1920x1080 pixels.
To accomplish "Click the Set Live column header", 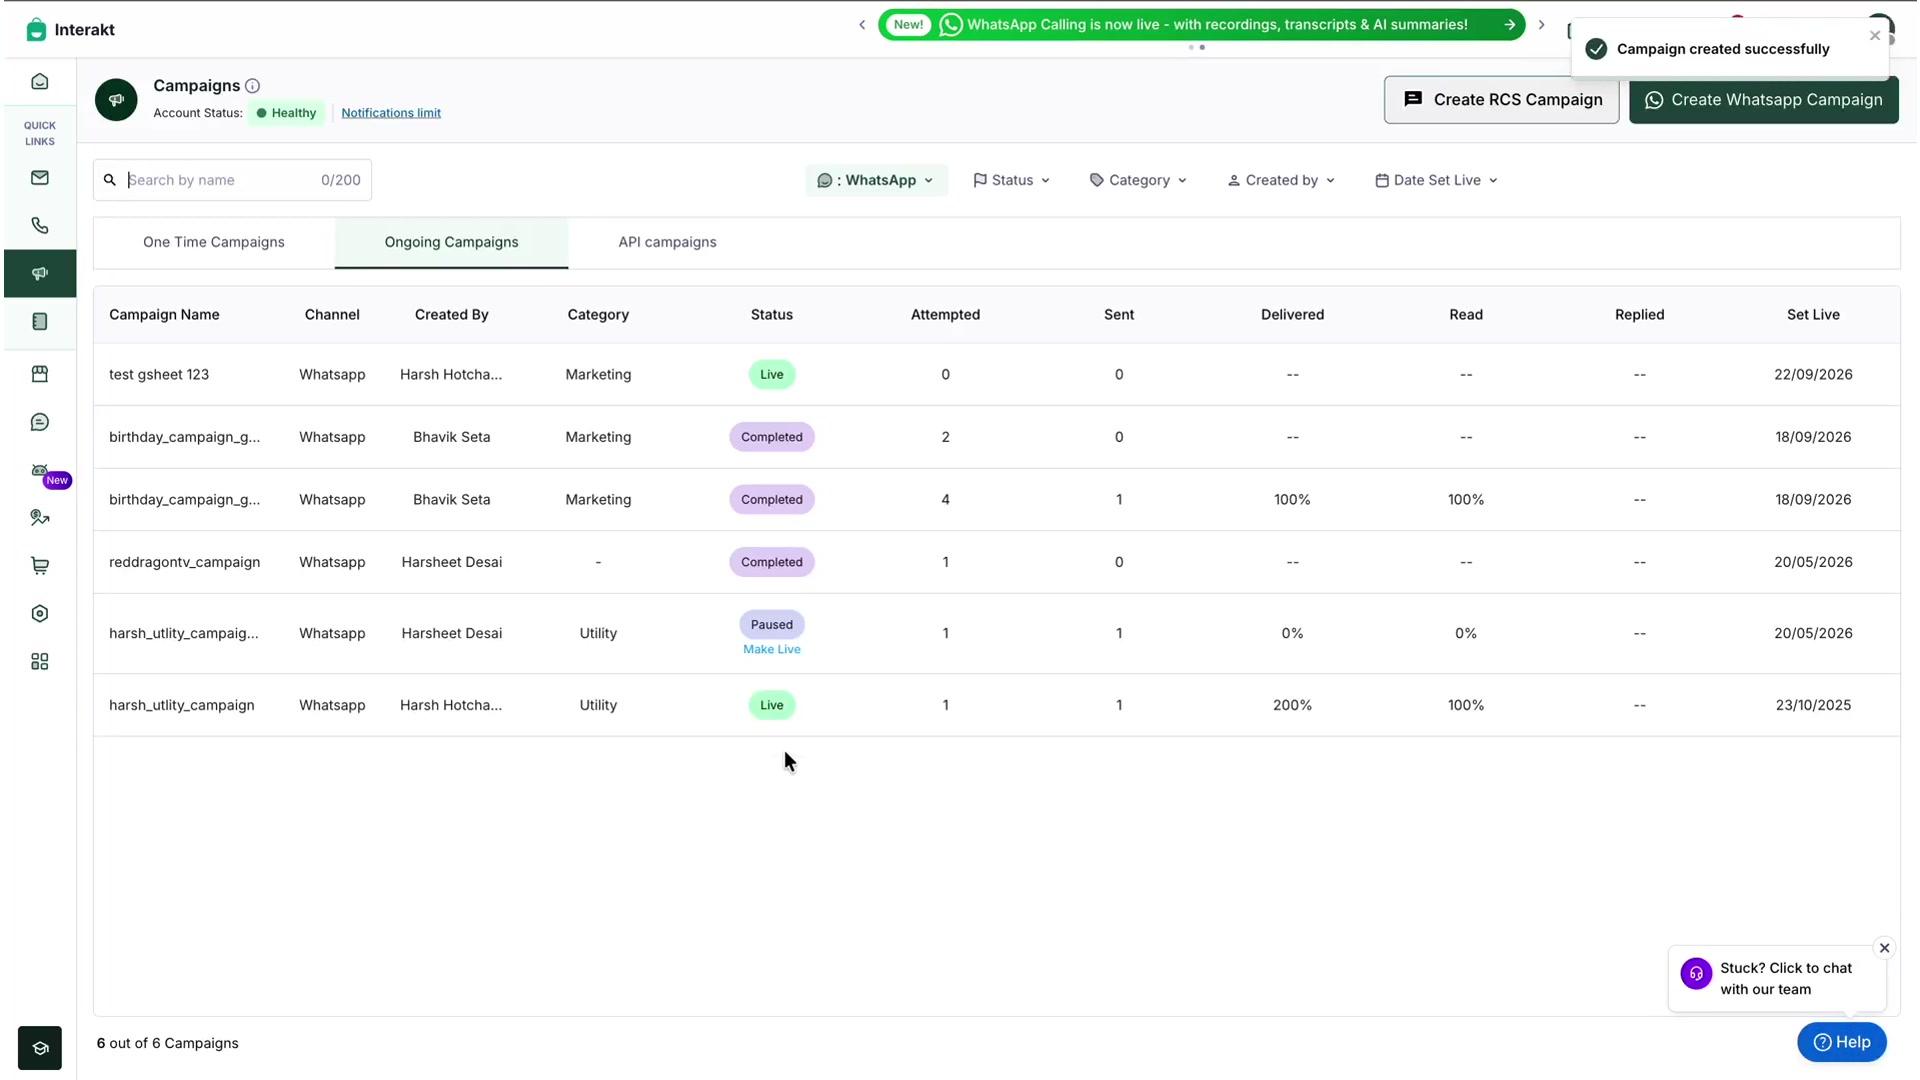I will (1813, 314).
